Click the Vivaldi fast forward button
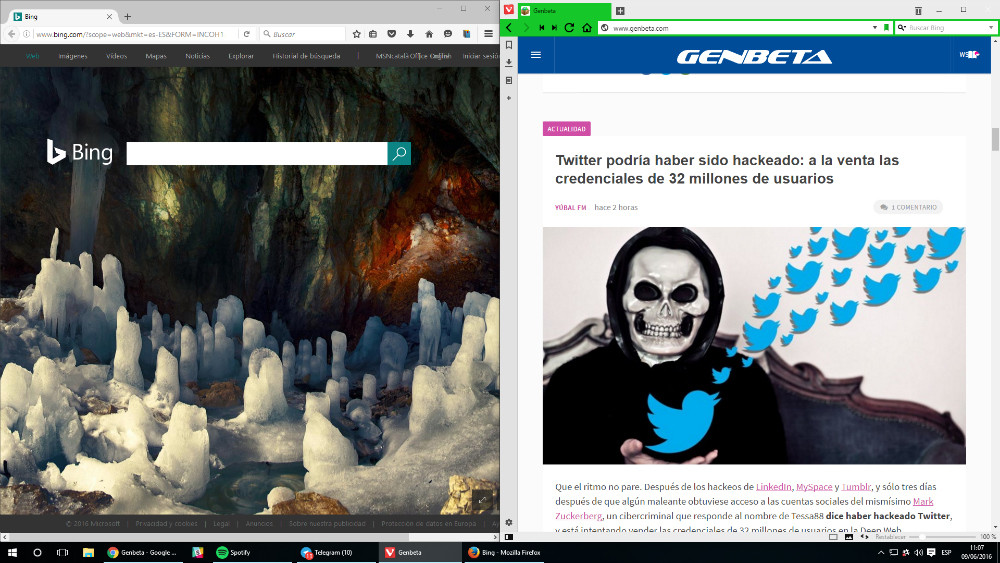The width and height of the screenshot is (1000, 563). pyautogui.click(x=554, y=27)
